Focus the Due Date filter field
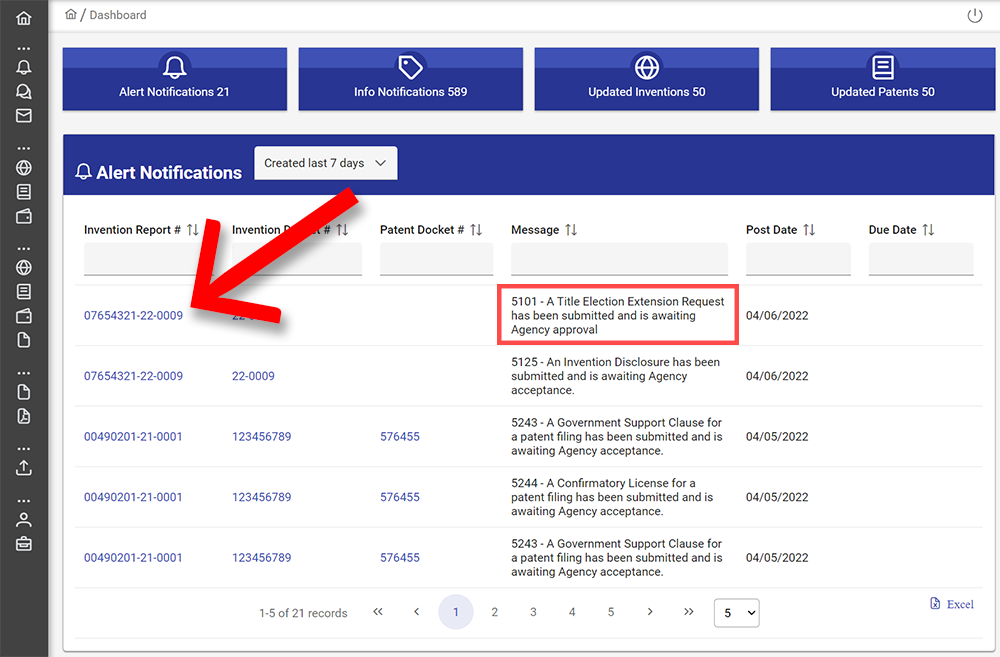Image resolution: width=1000 pixels, height=657 pixels. pos(921,259)
